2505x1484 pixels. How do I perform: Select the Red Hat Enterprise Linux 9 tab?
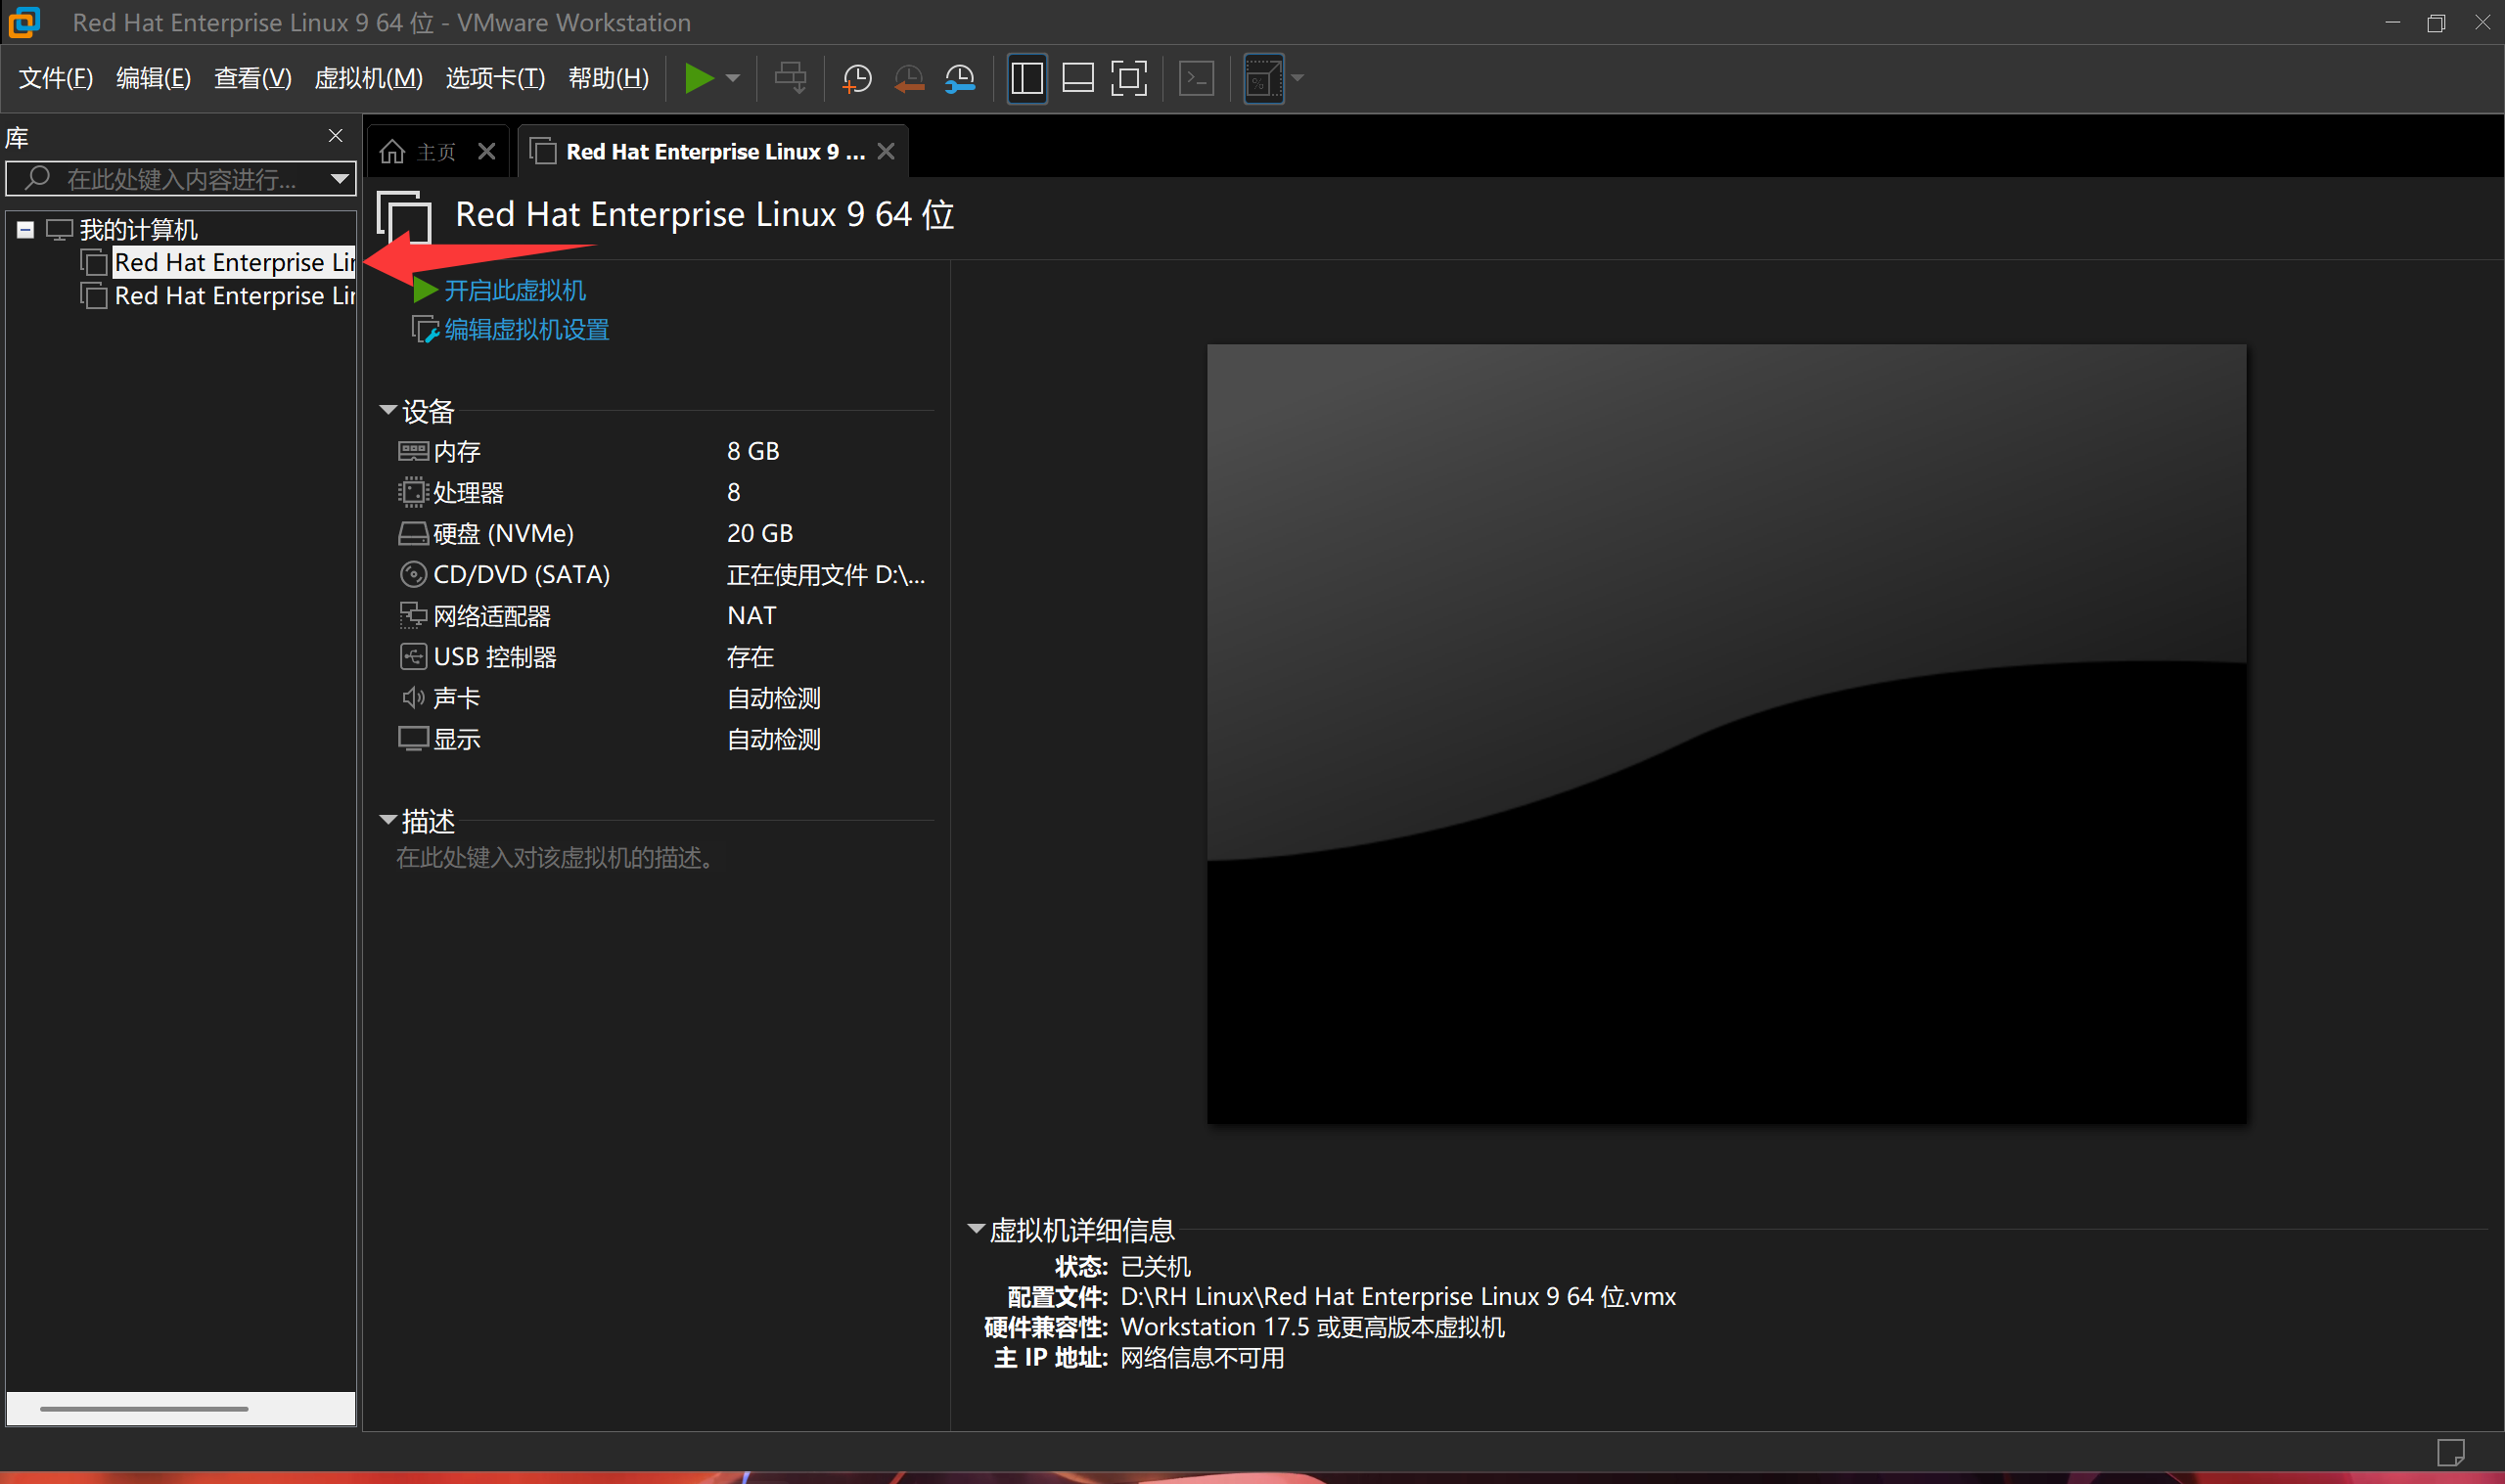click(715, 151)
